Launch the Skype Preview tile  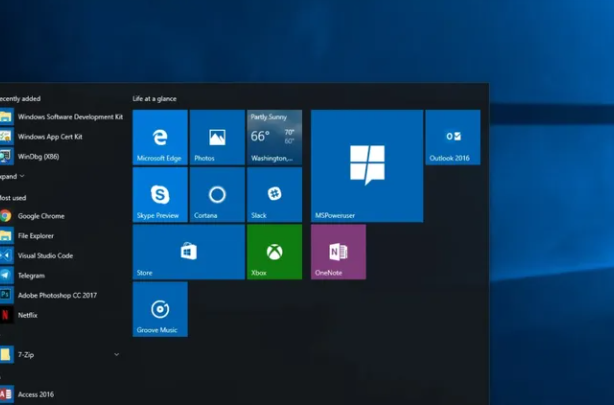160,195
